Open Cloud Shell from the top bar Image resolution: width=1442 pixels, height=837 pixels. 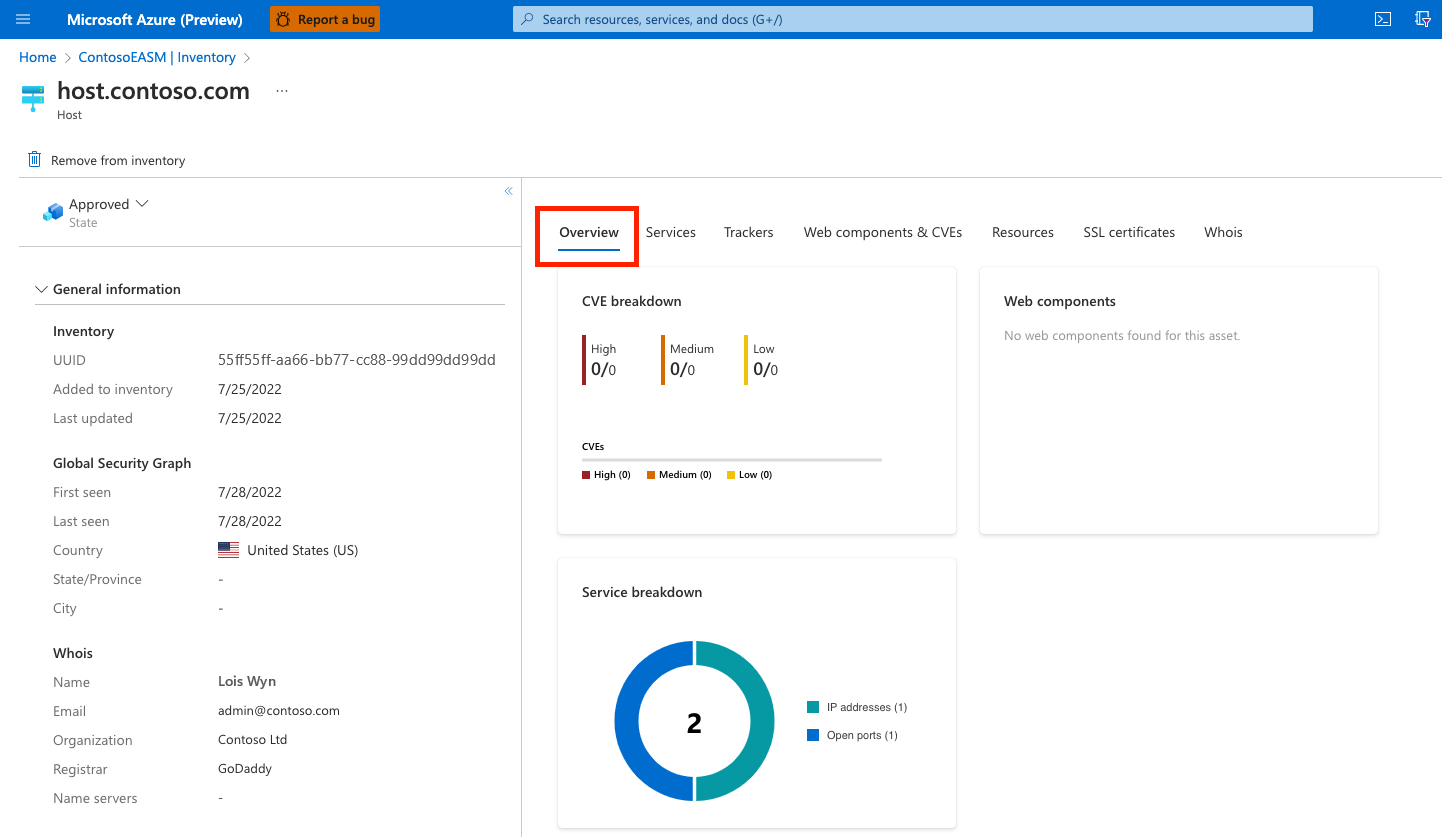click(x=1383, y=19)
